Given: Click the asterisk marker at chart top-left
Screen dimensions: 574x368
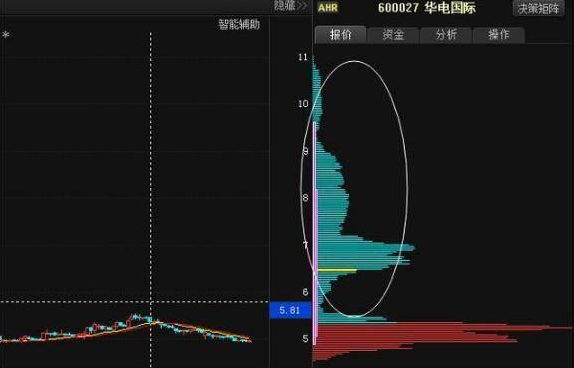Looking at the screenshot, I should tap(5, 36).
